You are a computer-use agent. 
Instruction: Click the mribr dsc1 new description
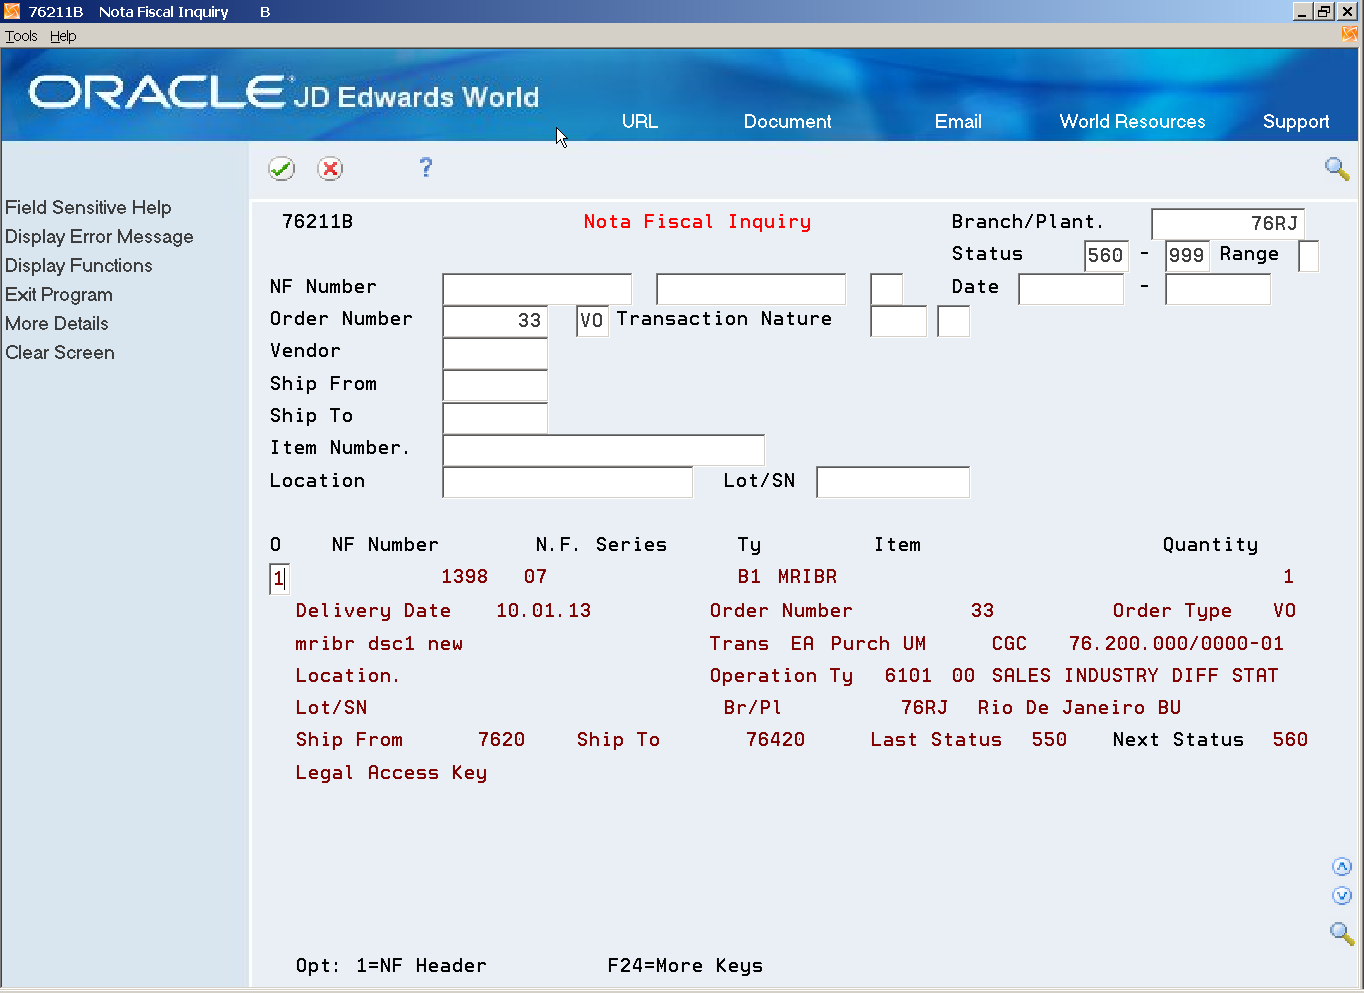[x=379, y=643]
